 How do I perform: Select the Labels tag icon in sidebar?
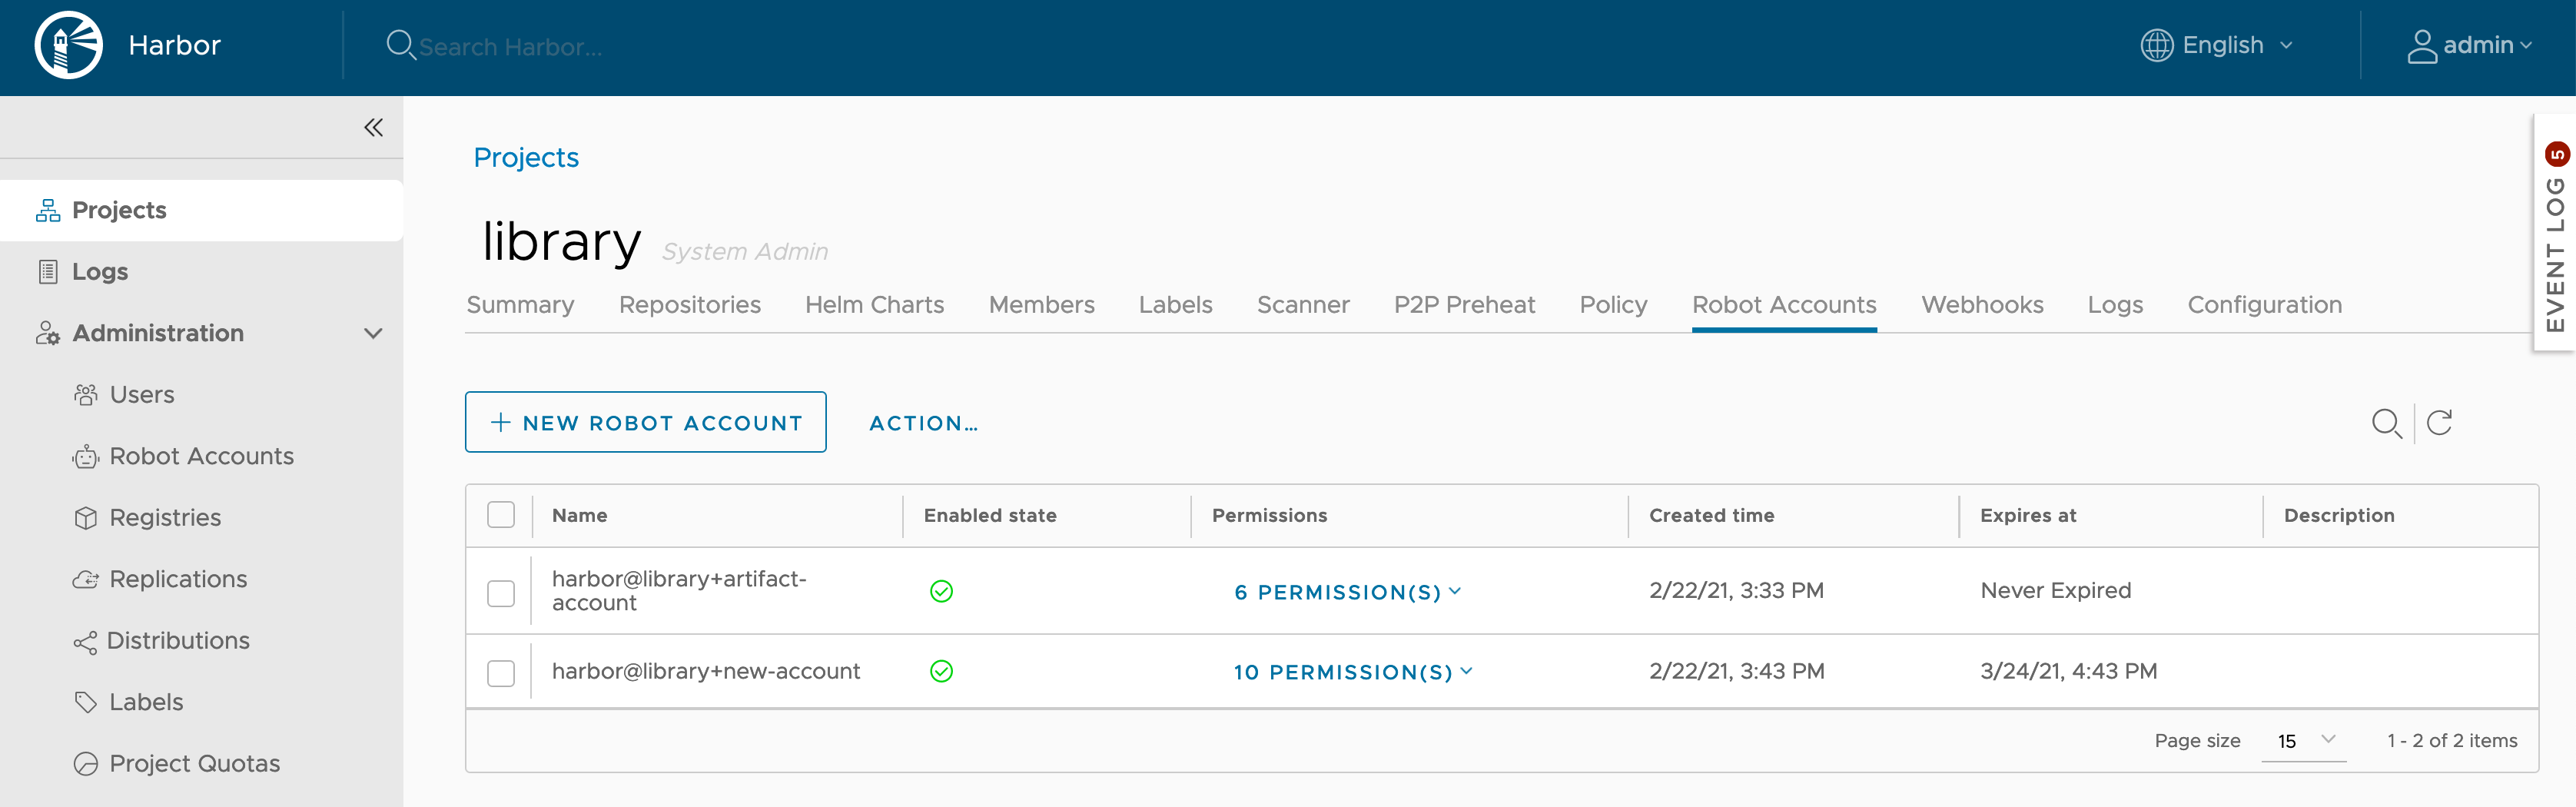(x=86, y=702)
